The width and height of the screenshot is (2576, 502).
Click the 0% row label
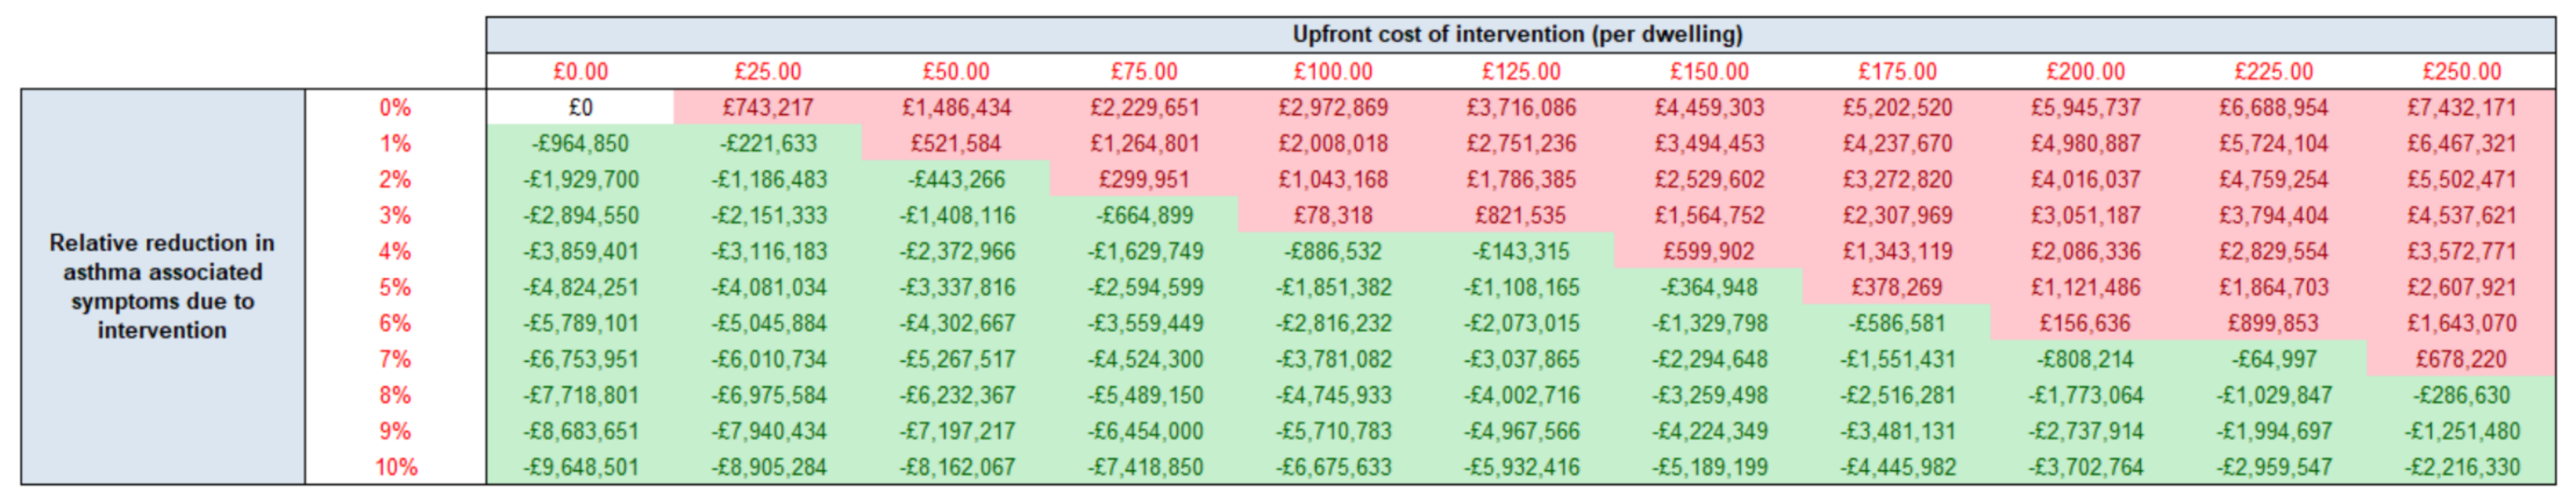(x=395, y=107)
